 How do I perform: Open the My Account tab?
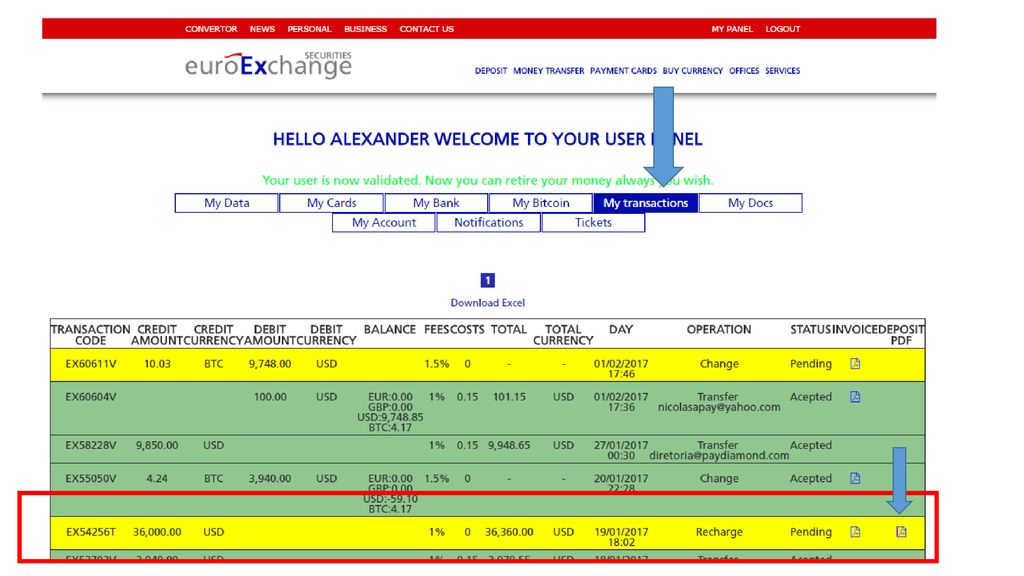(x=384, y=223)
